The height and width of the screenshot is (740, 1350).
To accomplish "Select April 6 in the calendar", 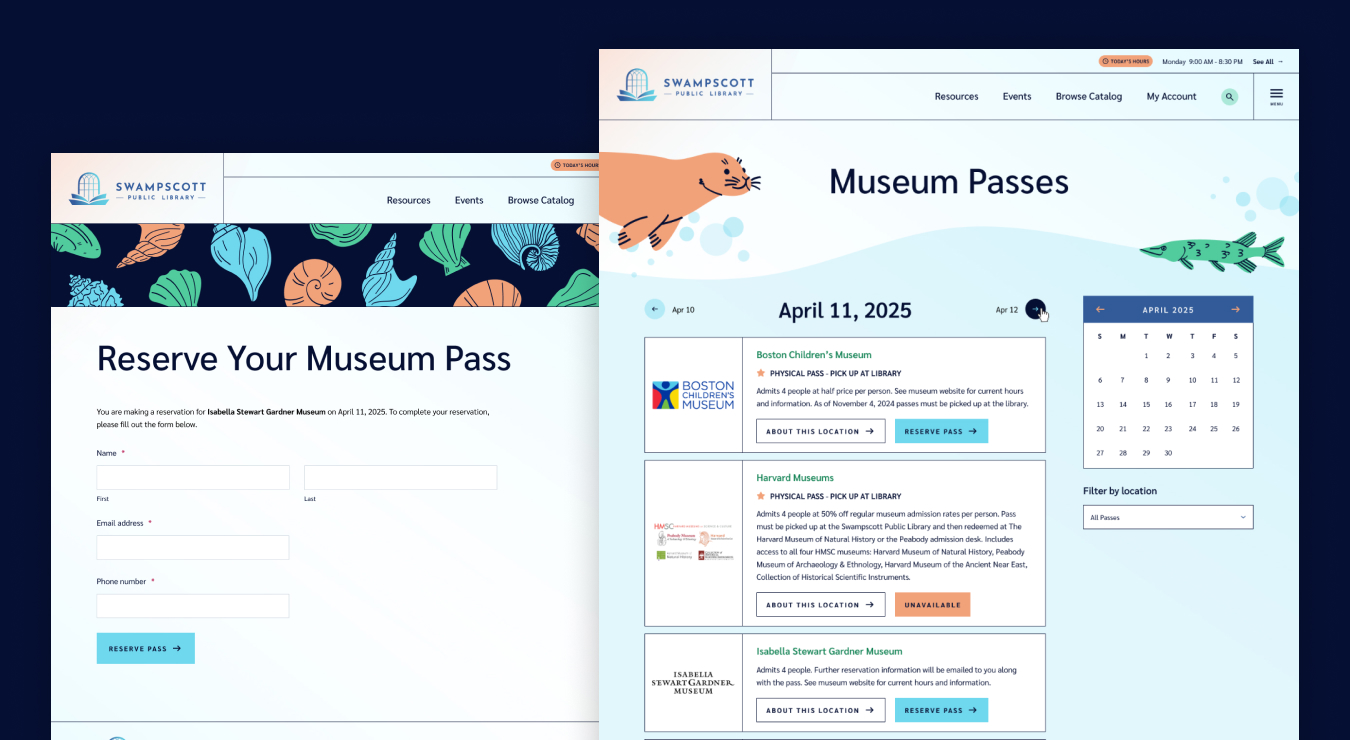I will (1100, 380).
